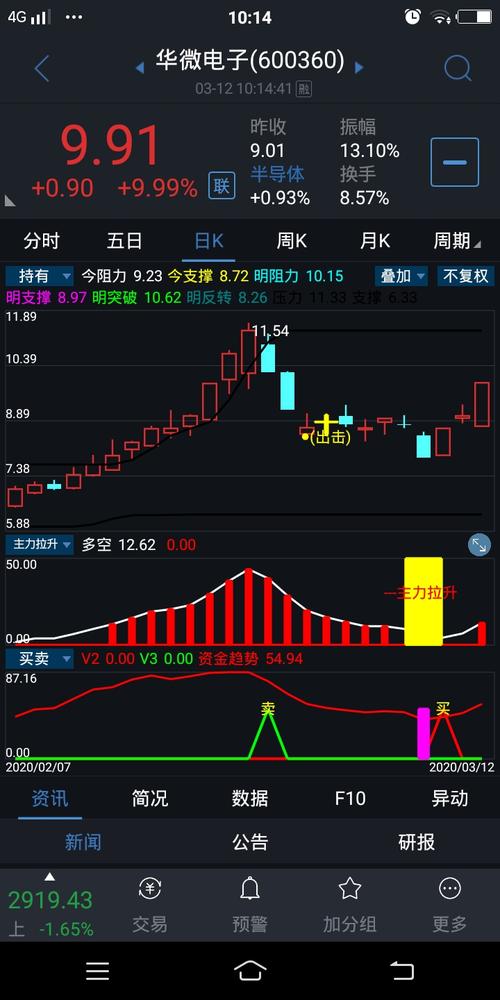Select the 公告 announcements tab
Screen dimensions: 500x1000
tap(250, 842)
